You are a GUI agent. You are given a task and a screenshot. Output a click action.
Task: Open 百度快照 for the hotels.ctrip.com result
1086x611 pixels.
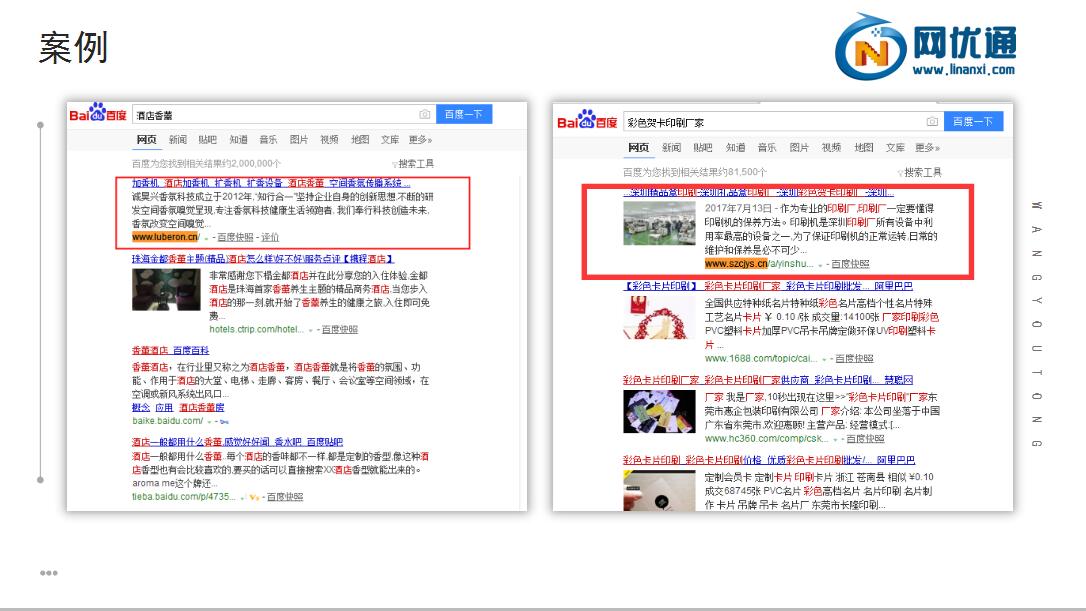[339, 330]
